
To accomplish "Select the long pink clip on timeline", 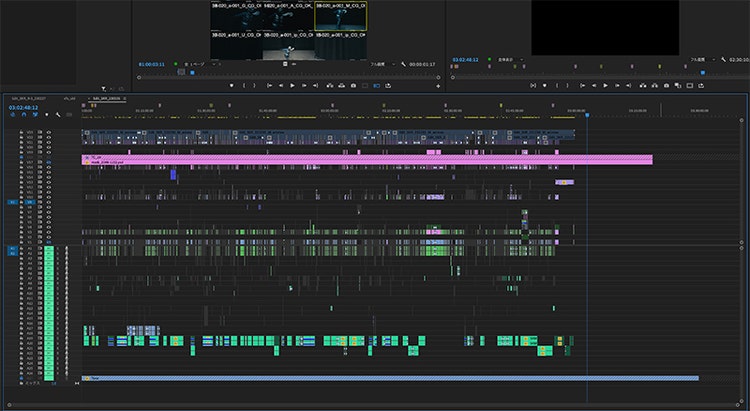I will point(367,162).
